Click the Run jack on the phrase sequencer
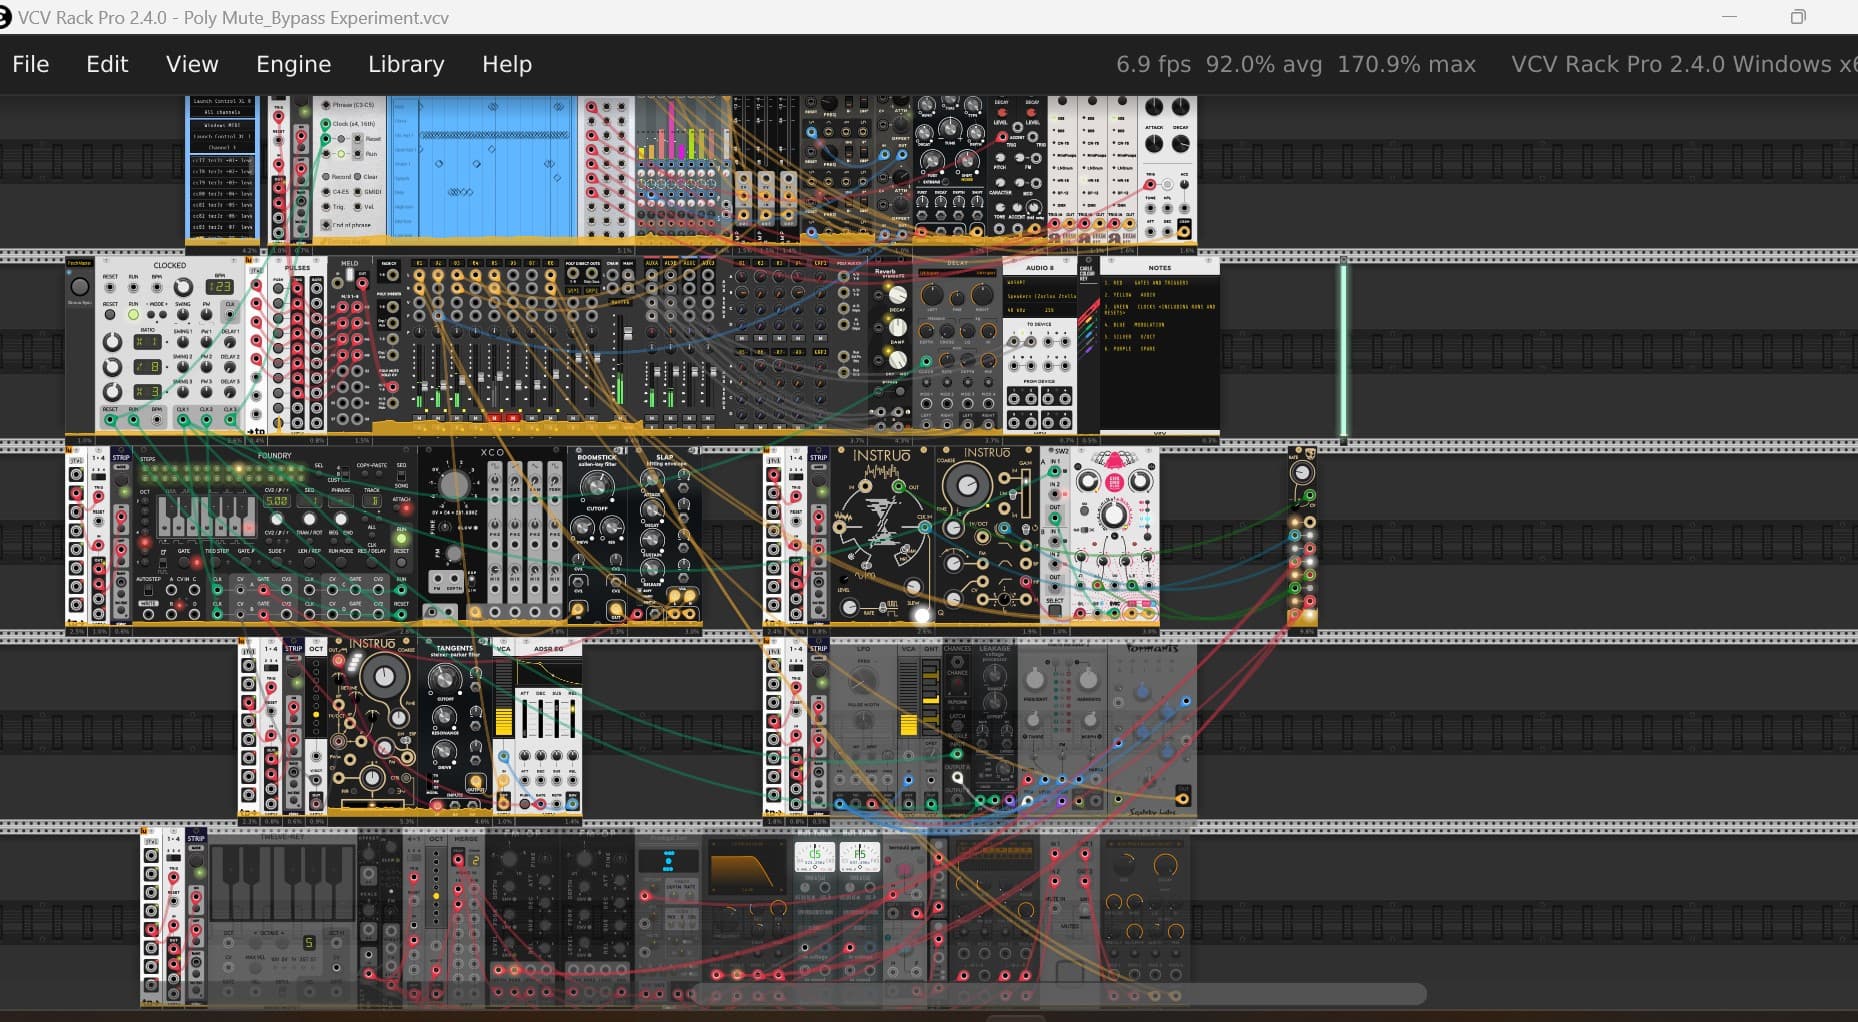Viewport: 1858px width, 1022px height. coord(357,154)
